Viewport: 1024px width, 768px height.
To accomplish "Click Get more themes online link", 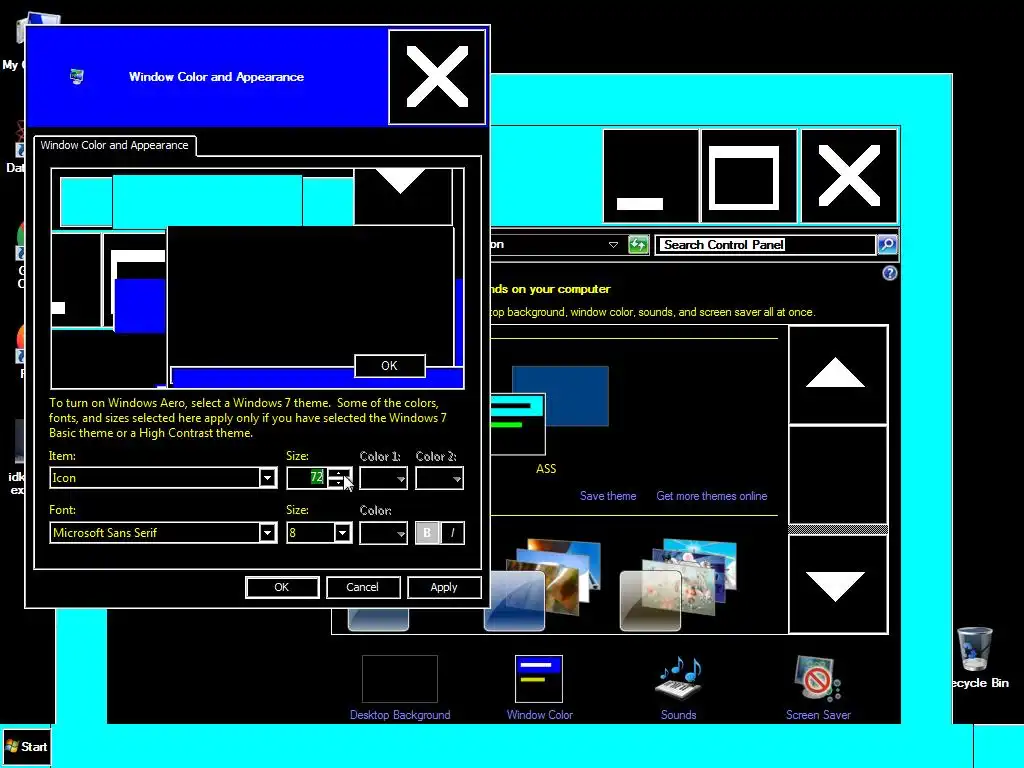I will click(x=712, y=496).
